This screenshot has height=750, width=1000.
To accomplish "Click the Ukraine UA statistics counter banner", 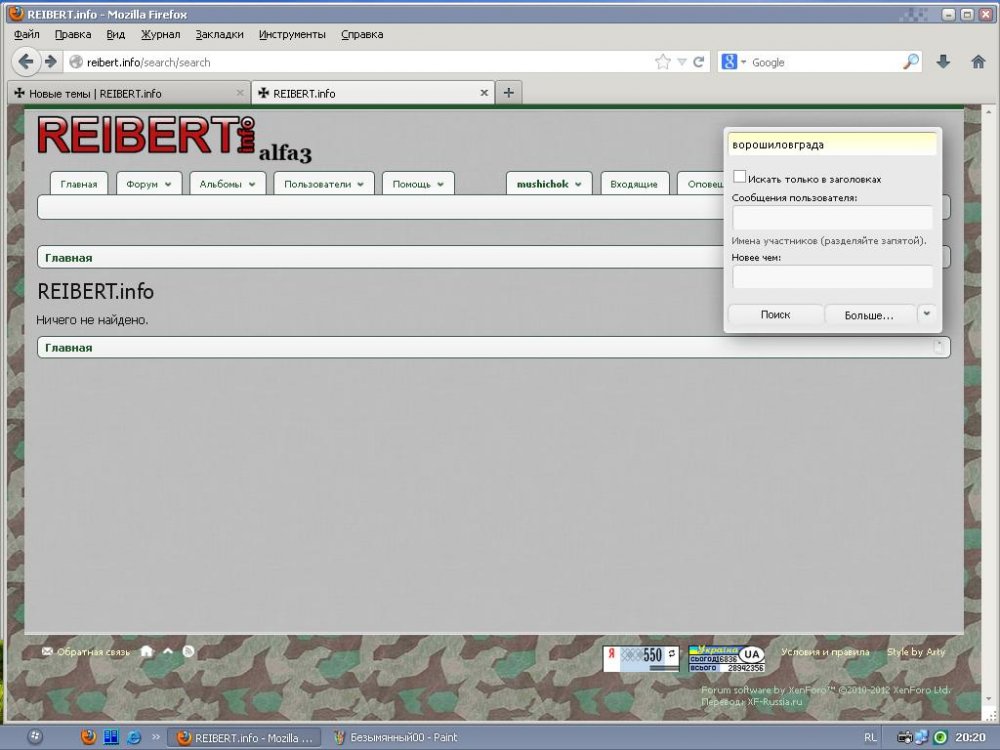I will click(x=726, y=658).
